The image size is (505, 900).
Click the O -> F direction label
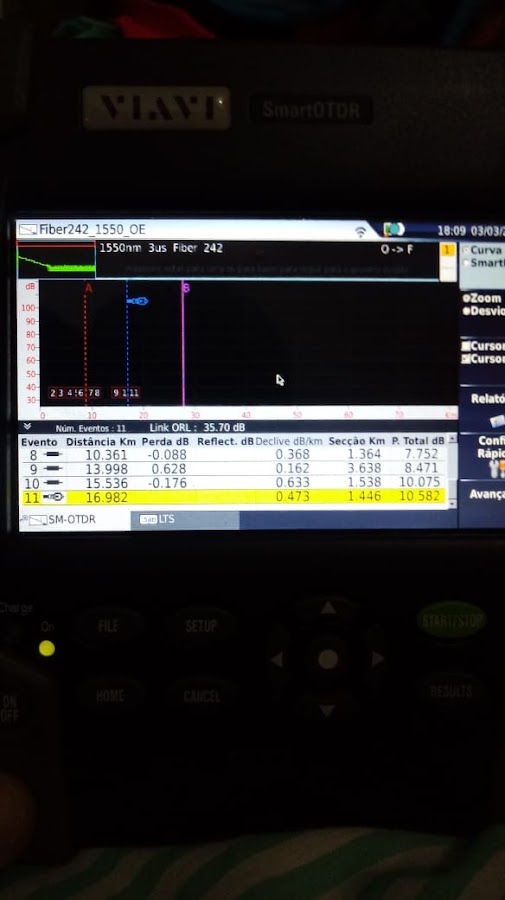[x=397, y=250]
